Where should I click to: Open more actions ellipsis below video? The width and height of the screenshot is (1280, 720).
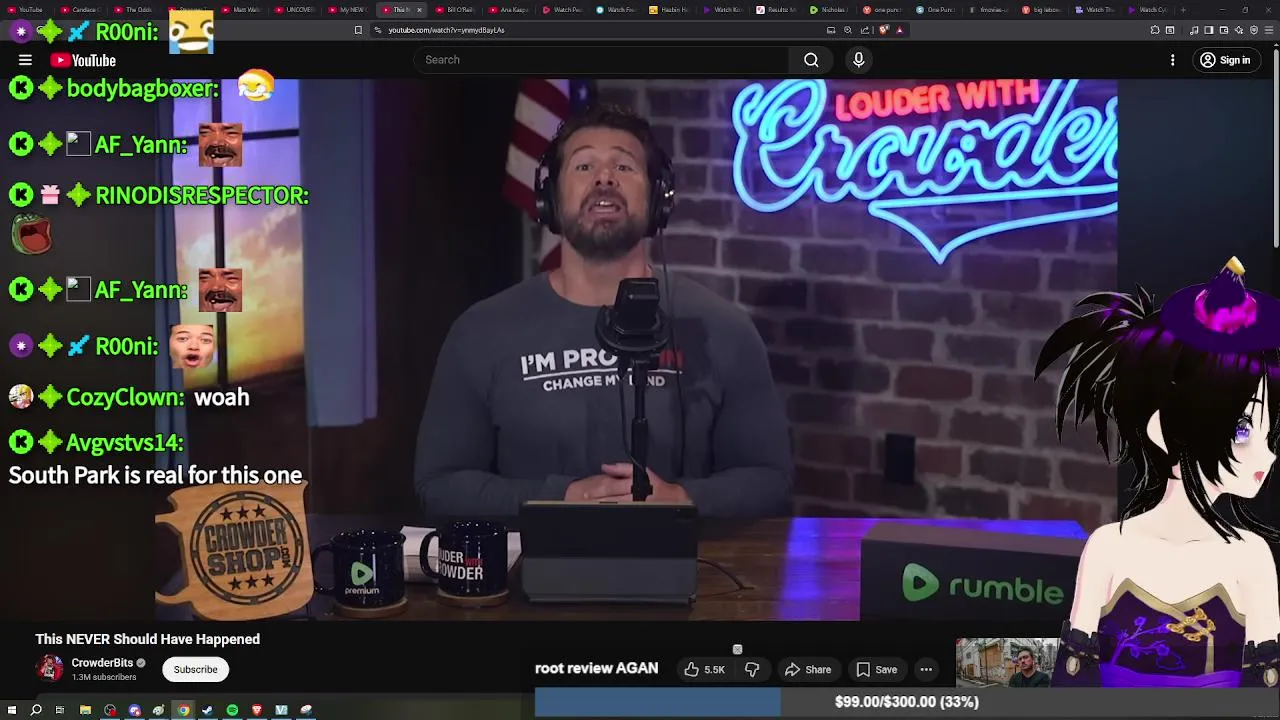coord(926,670)
